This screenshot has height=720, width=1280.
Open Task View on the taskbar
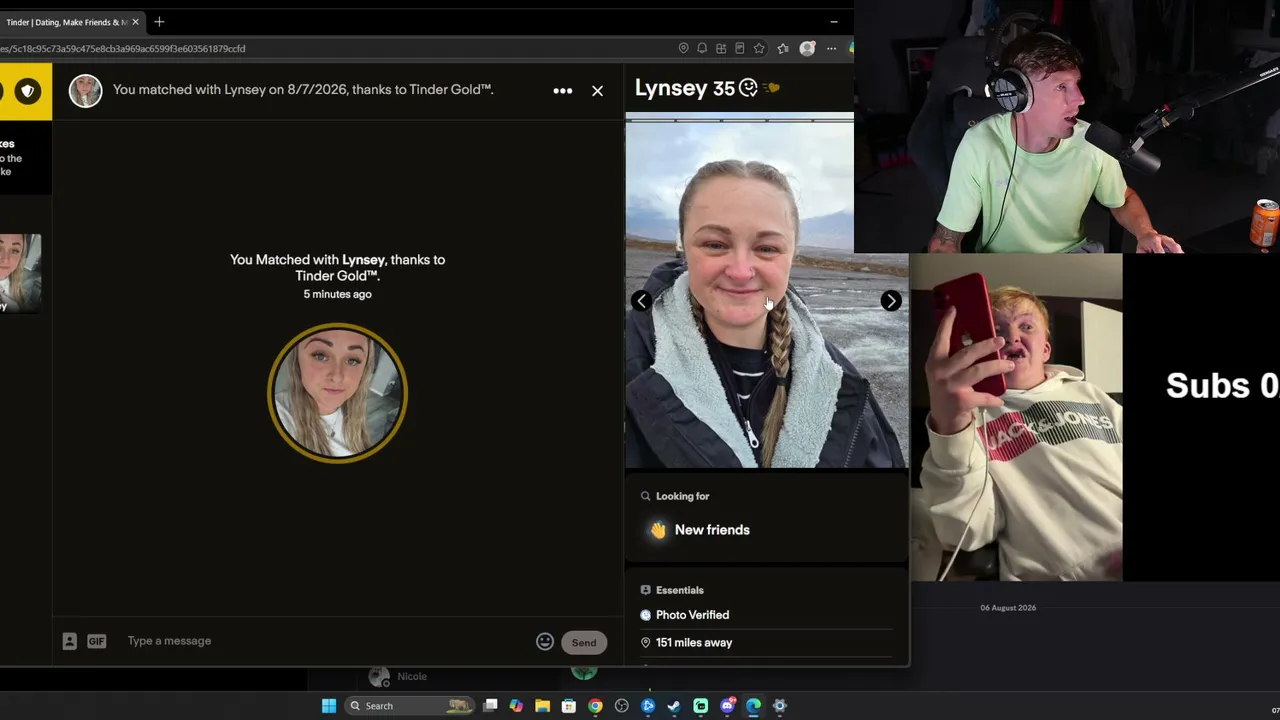click(x=490, y=706)
